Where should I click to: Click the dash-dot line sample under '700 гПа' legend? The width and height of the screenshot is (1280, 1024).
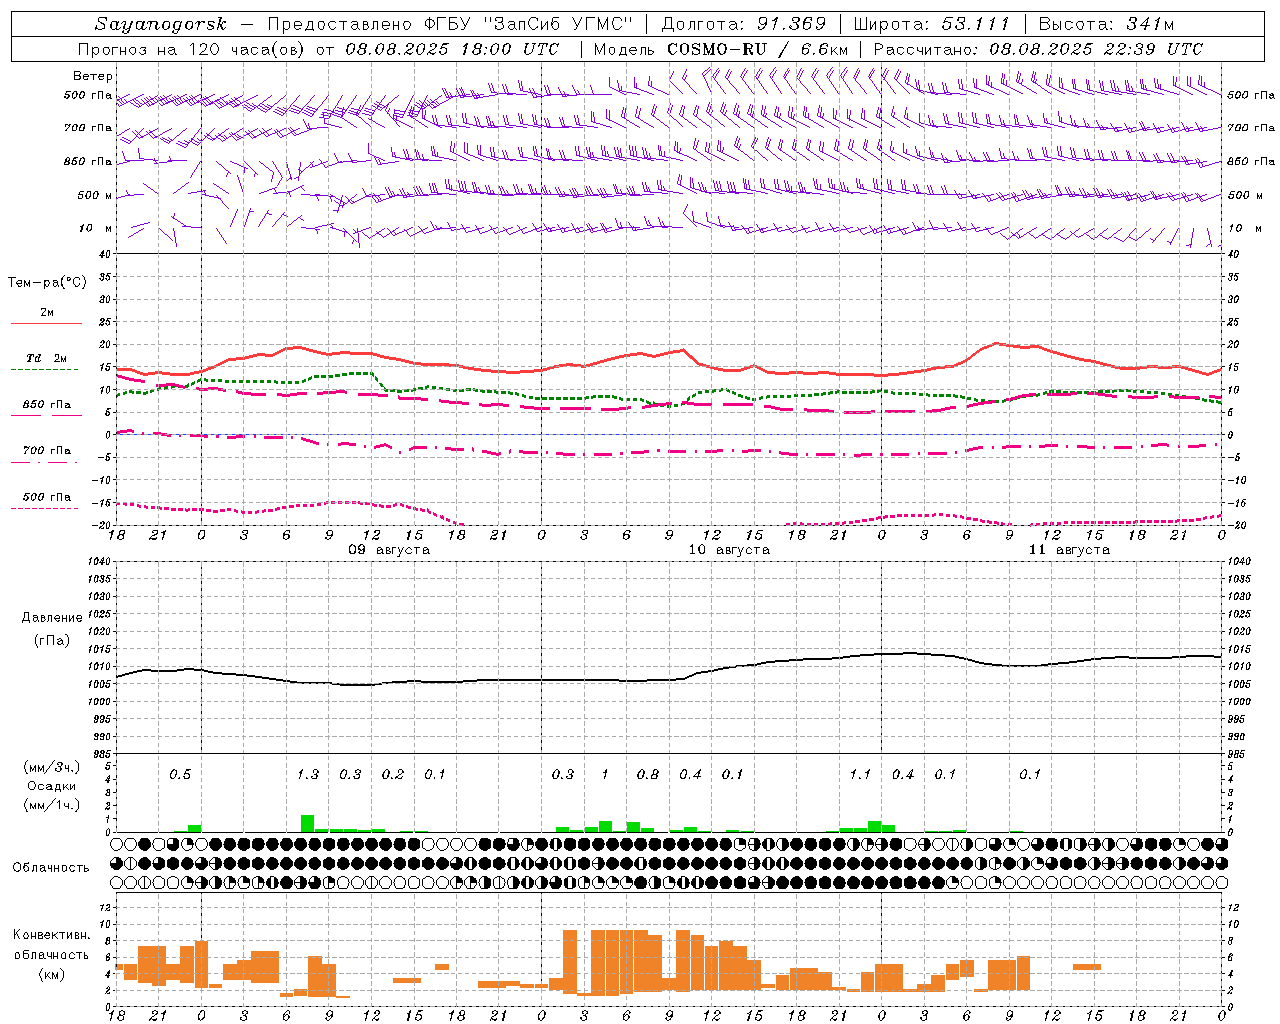(x=45, y=462)
